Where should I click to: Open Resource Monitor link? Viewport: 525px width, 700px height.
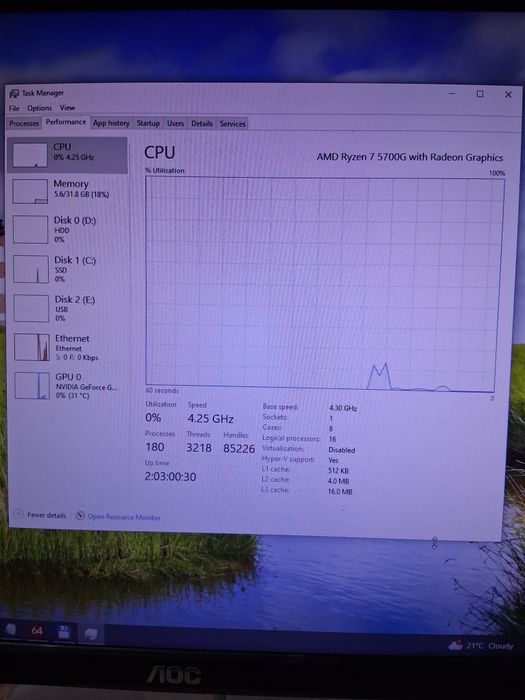click(124, 517)
